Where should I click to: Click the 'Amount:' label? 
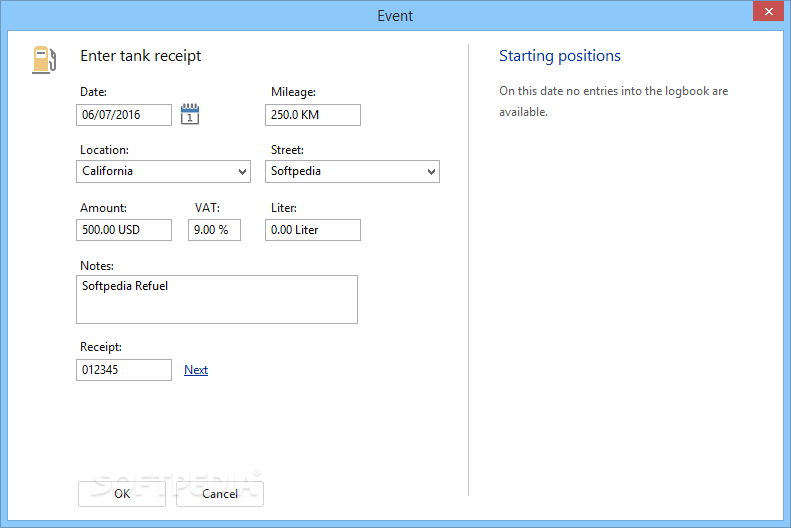tap(103, 208)
